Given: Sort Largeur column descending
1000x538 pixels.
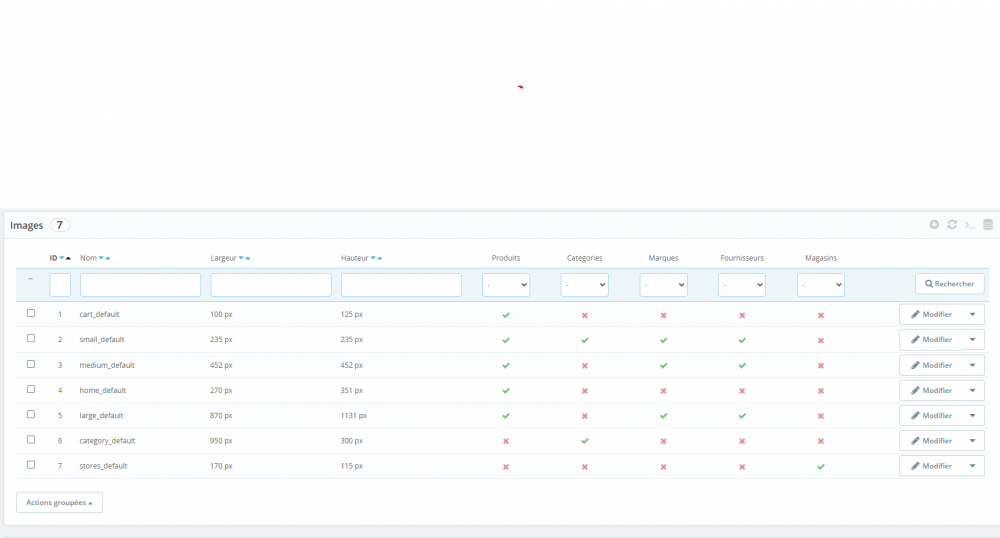Looking at the screenshot, I should [x=241, y=258].
